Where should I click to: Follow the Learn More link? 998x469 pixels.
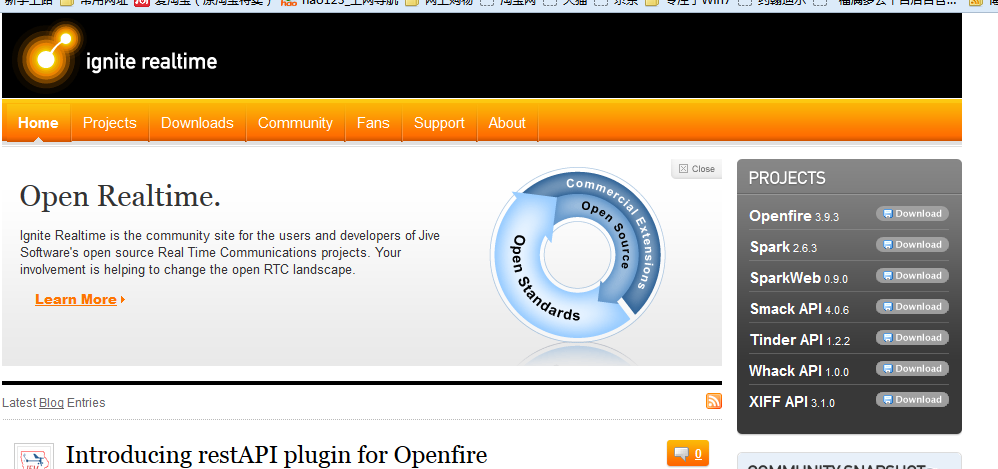point(77,299)
